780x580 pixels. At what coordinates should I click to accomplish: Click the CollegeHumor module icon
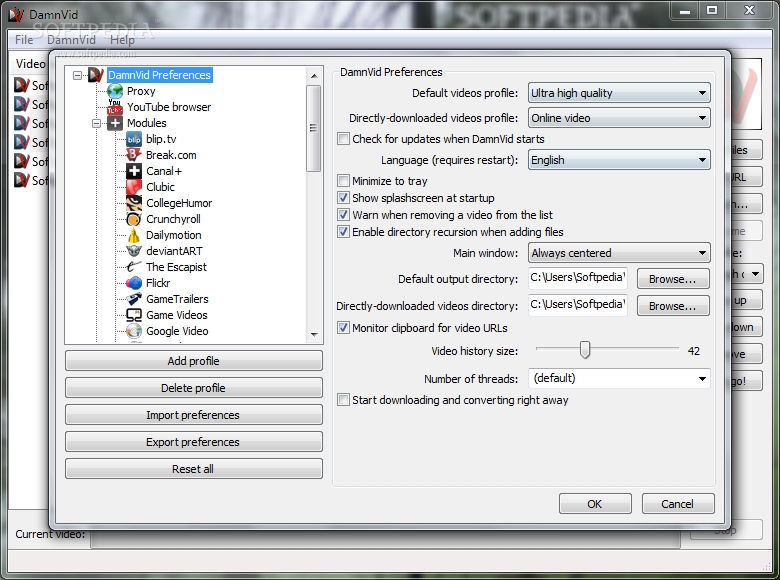[x=134, y=203]
